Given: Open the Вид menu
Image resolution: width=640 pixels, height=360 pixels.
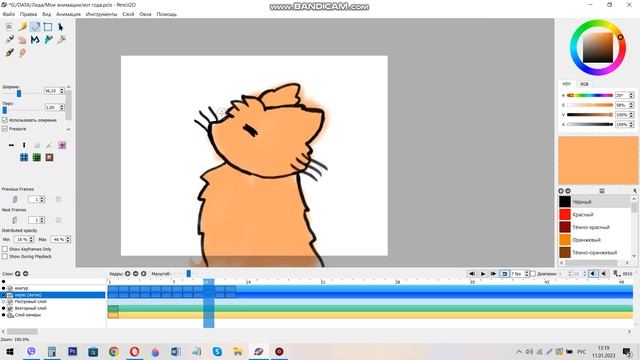Looking at the screenshot, I should pos(47,14).
